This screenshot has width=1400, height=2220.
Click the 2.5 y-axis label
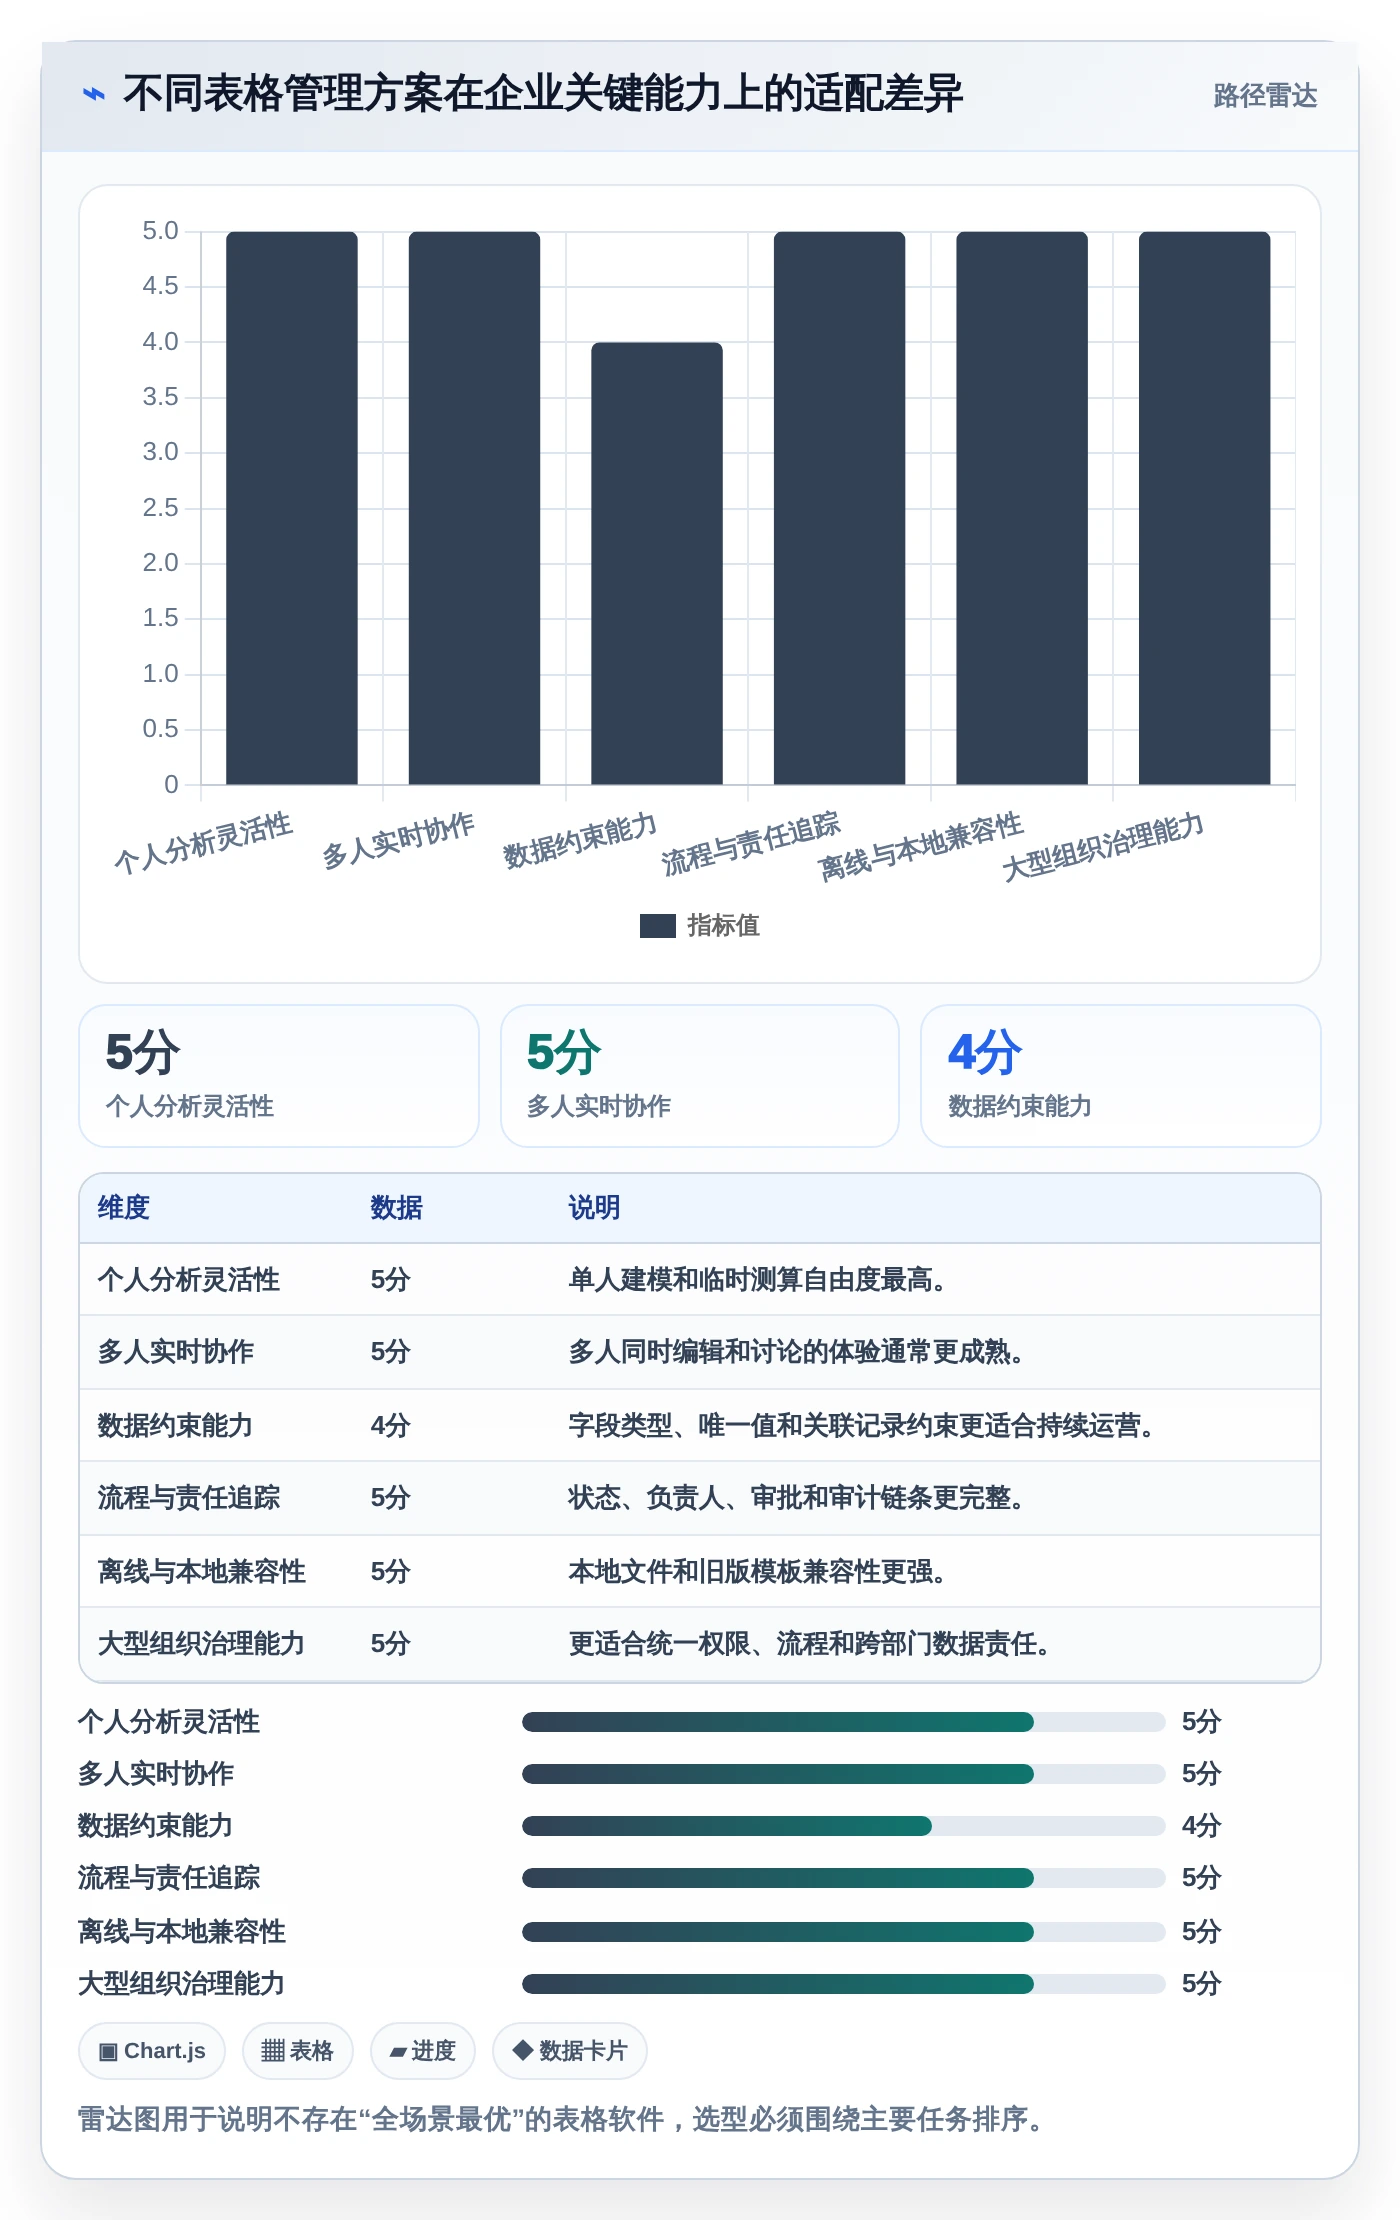(x=160, y=508)
